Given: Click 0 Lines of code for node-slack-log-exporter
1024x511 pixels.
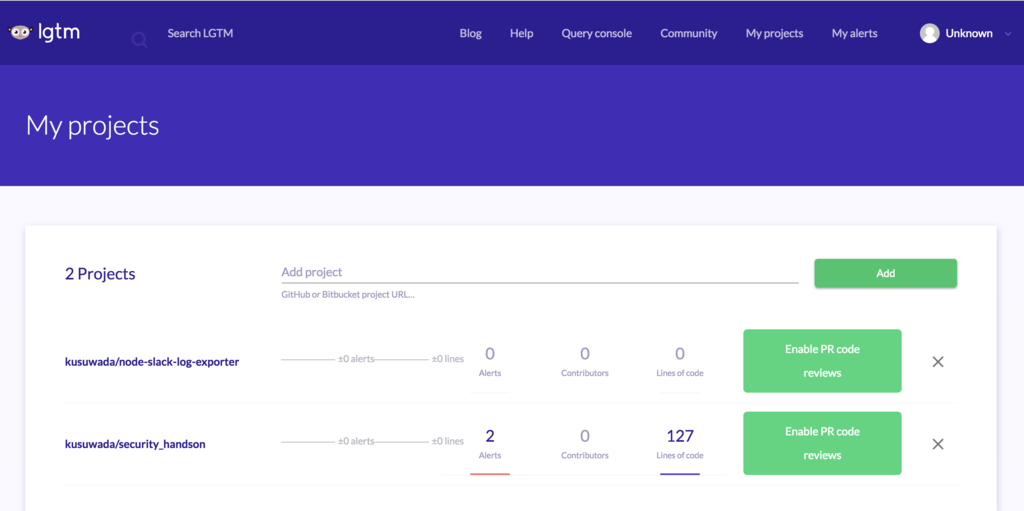Looking at the screenshot, I should [x=679, y=361].
